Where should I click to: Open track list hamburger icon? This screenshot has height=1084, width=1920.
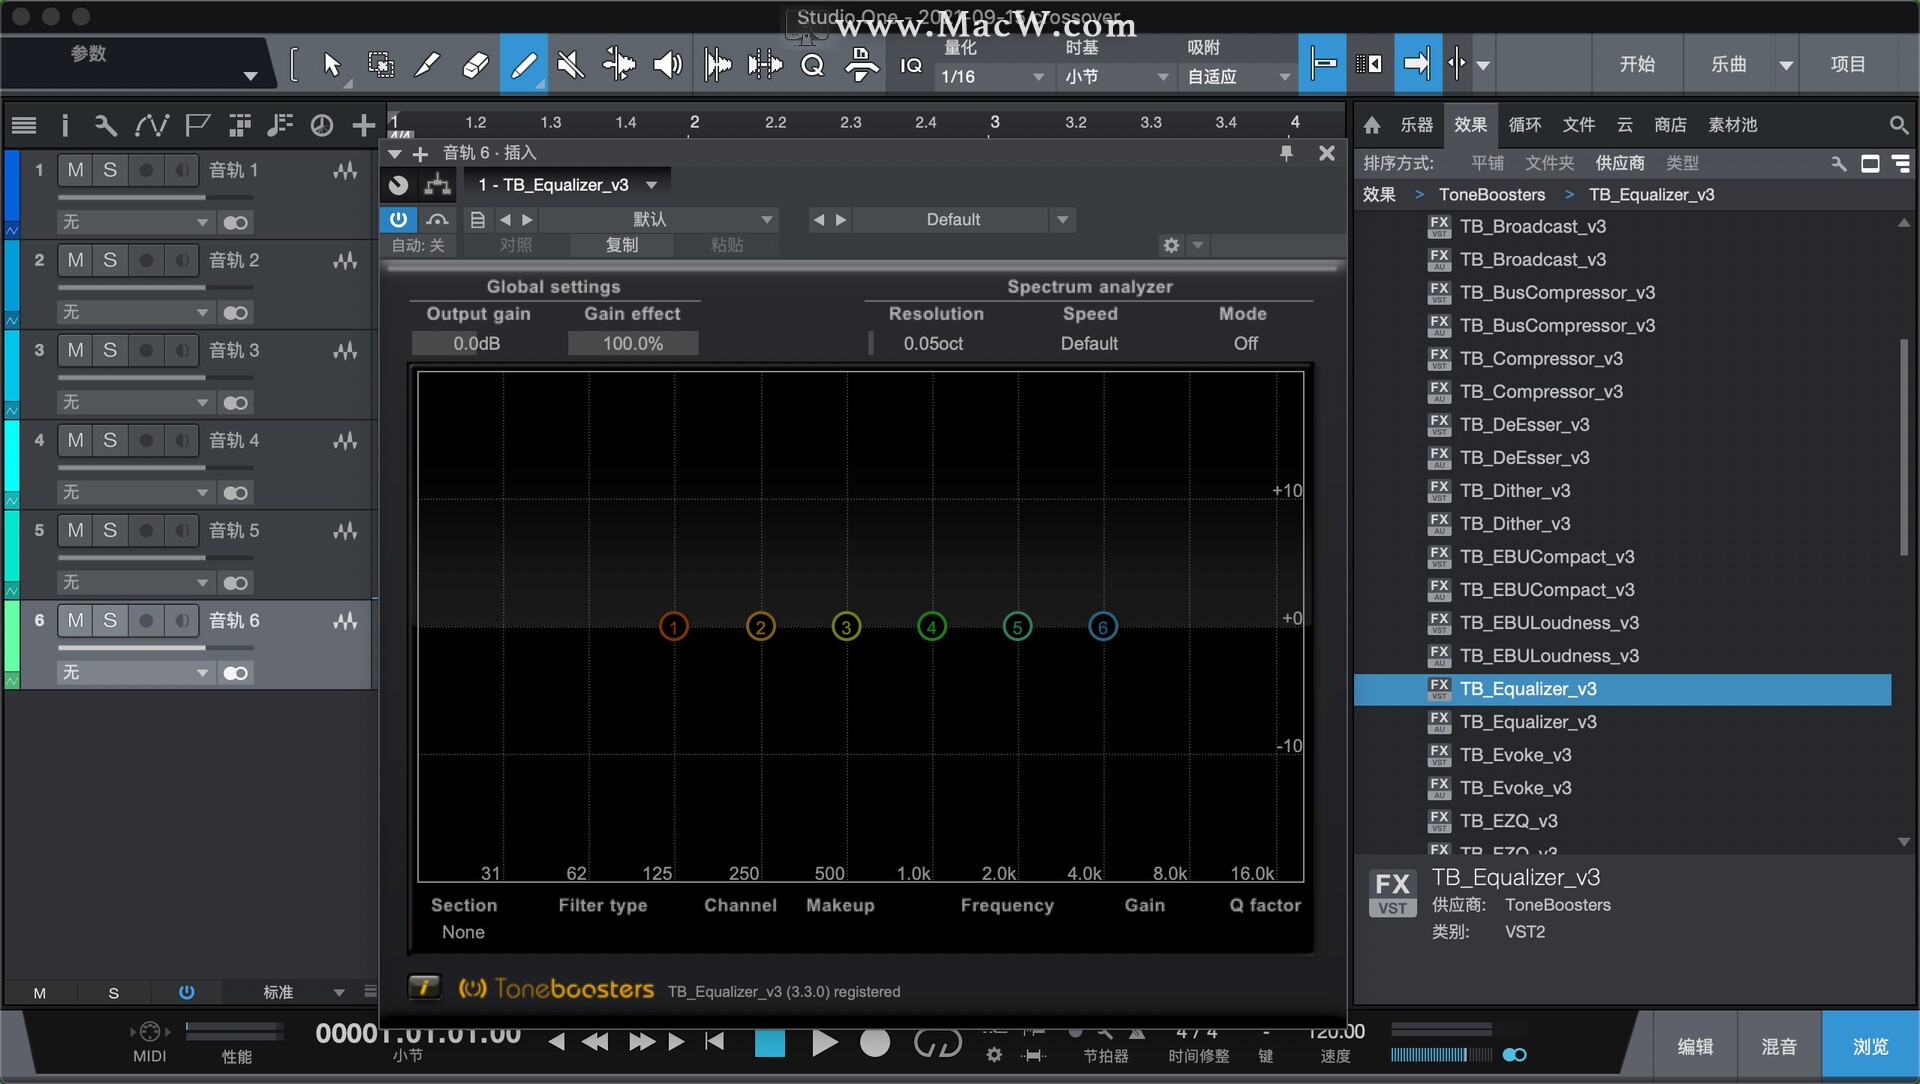tap(24, 125)
